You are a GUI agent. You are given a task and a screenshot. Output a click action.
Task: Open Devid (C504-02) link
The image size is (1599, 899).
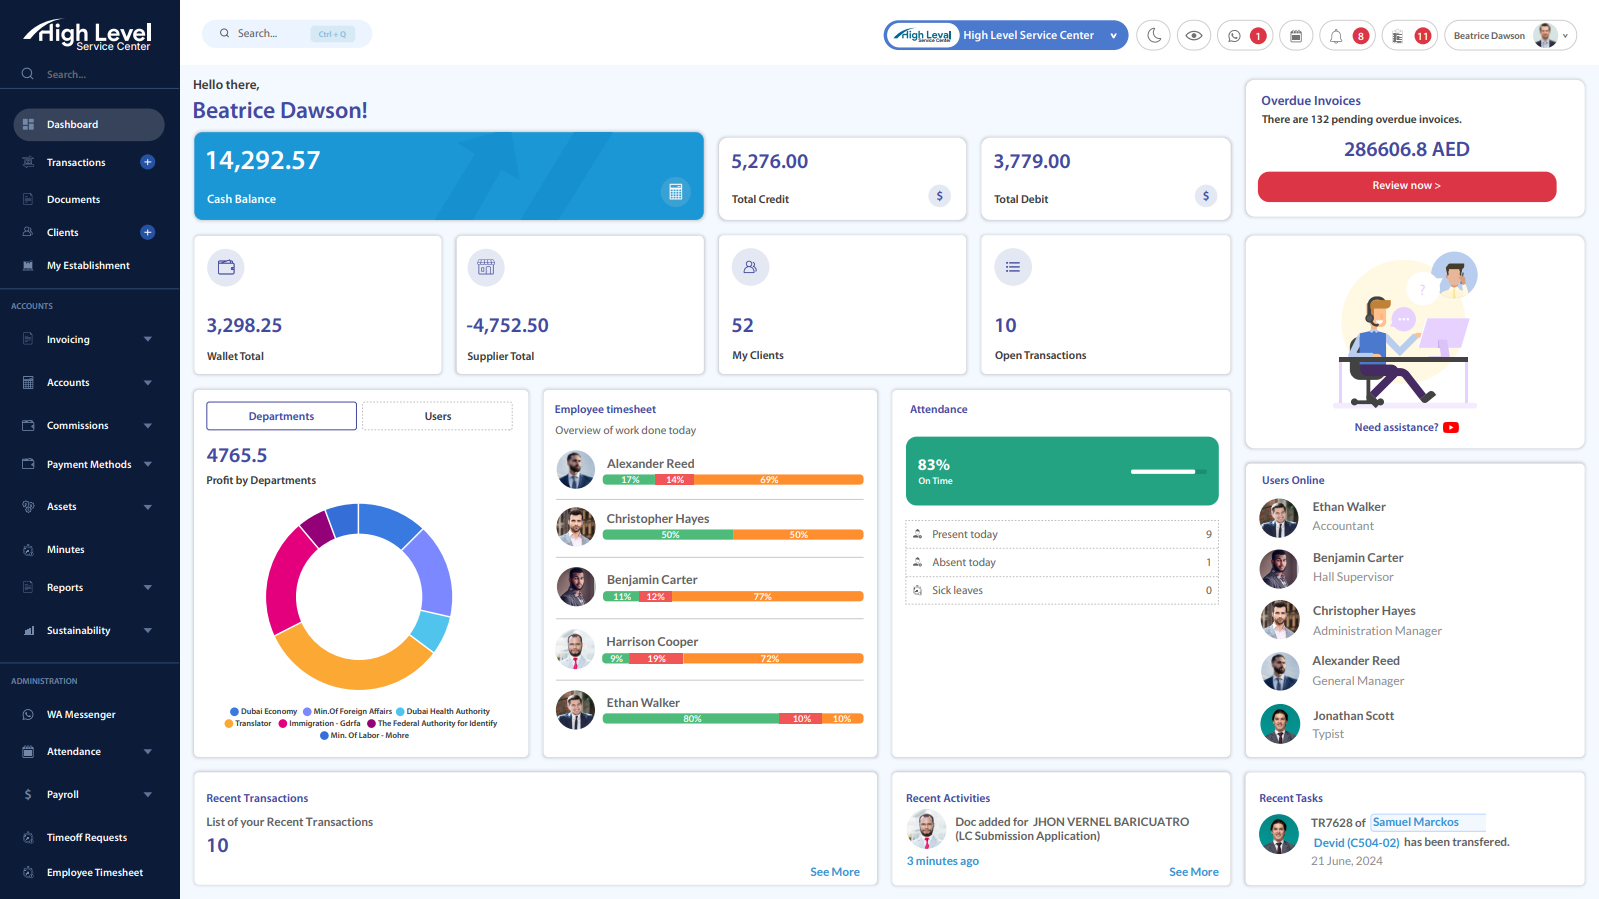pos(1357,843)
